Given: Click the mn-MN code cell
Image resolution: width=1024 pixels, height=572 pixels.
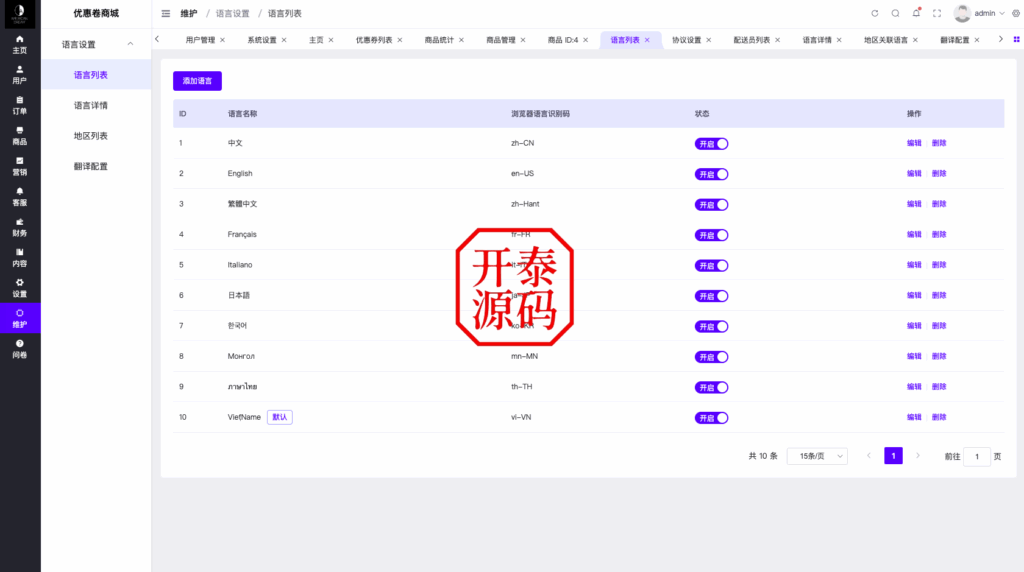Looking at the screenshot, I should [x=524, y=357].
